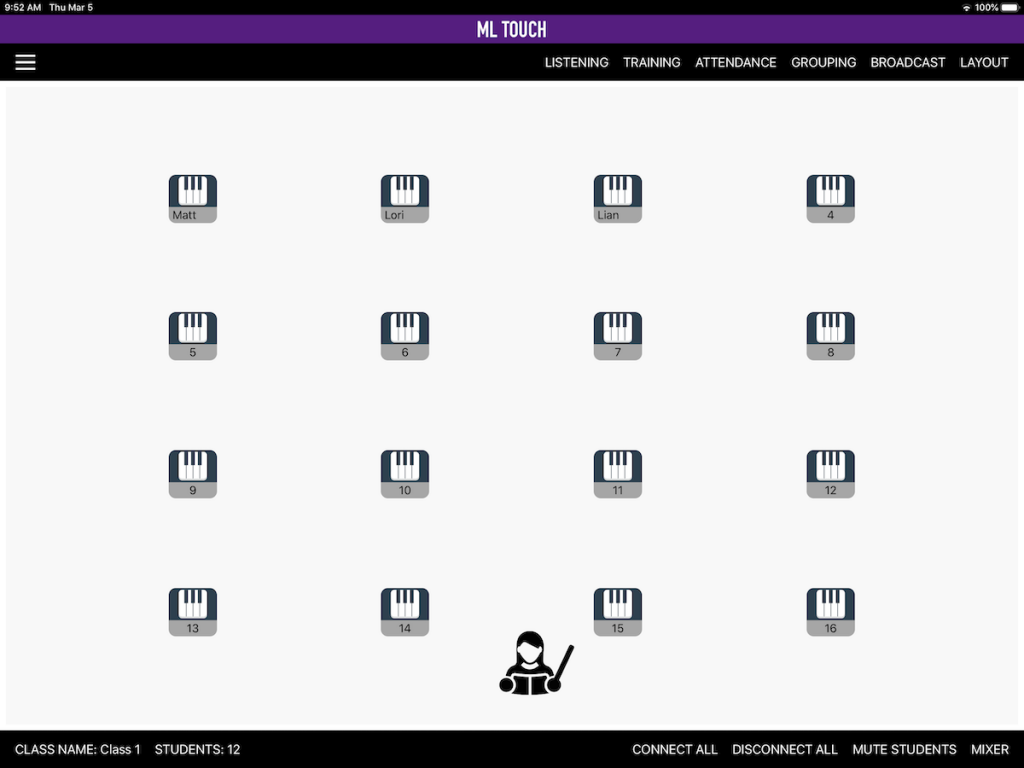Tap keyboard station 4
1024x768 pixels.
831,199
